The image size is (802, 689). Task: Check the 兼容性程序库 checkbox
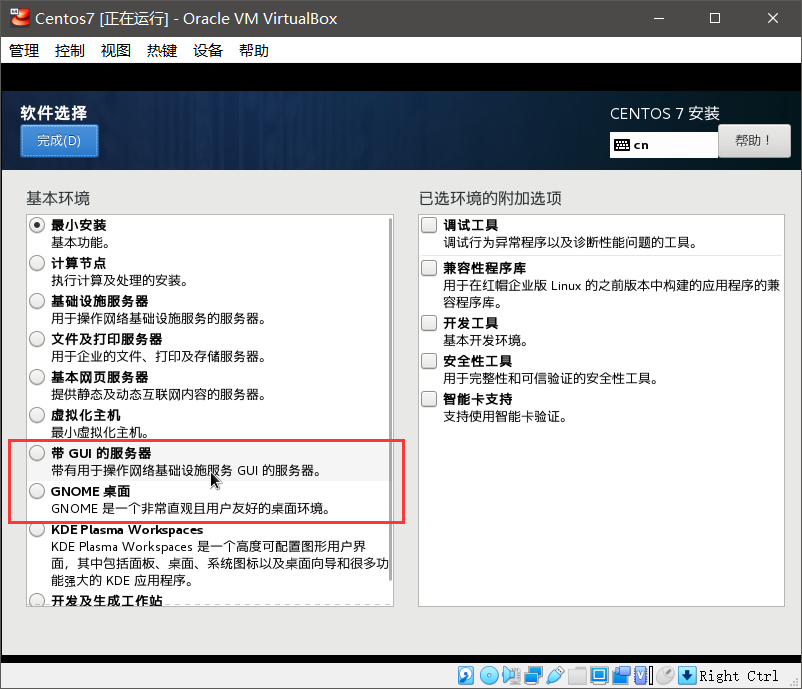click(429, 268)
